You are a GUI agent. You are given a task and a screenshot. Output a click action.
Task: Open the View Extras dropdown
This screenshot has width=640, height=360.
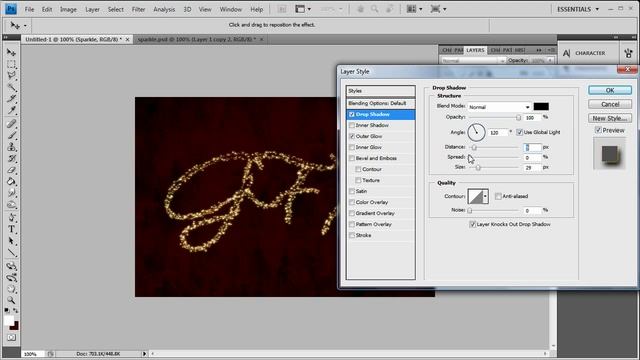(303, 9)
